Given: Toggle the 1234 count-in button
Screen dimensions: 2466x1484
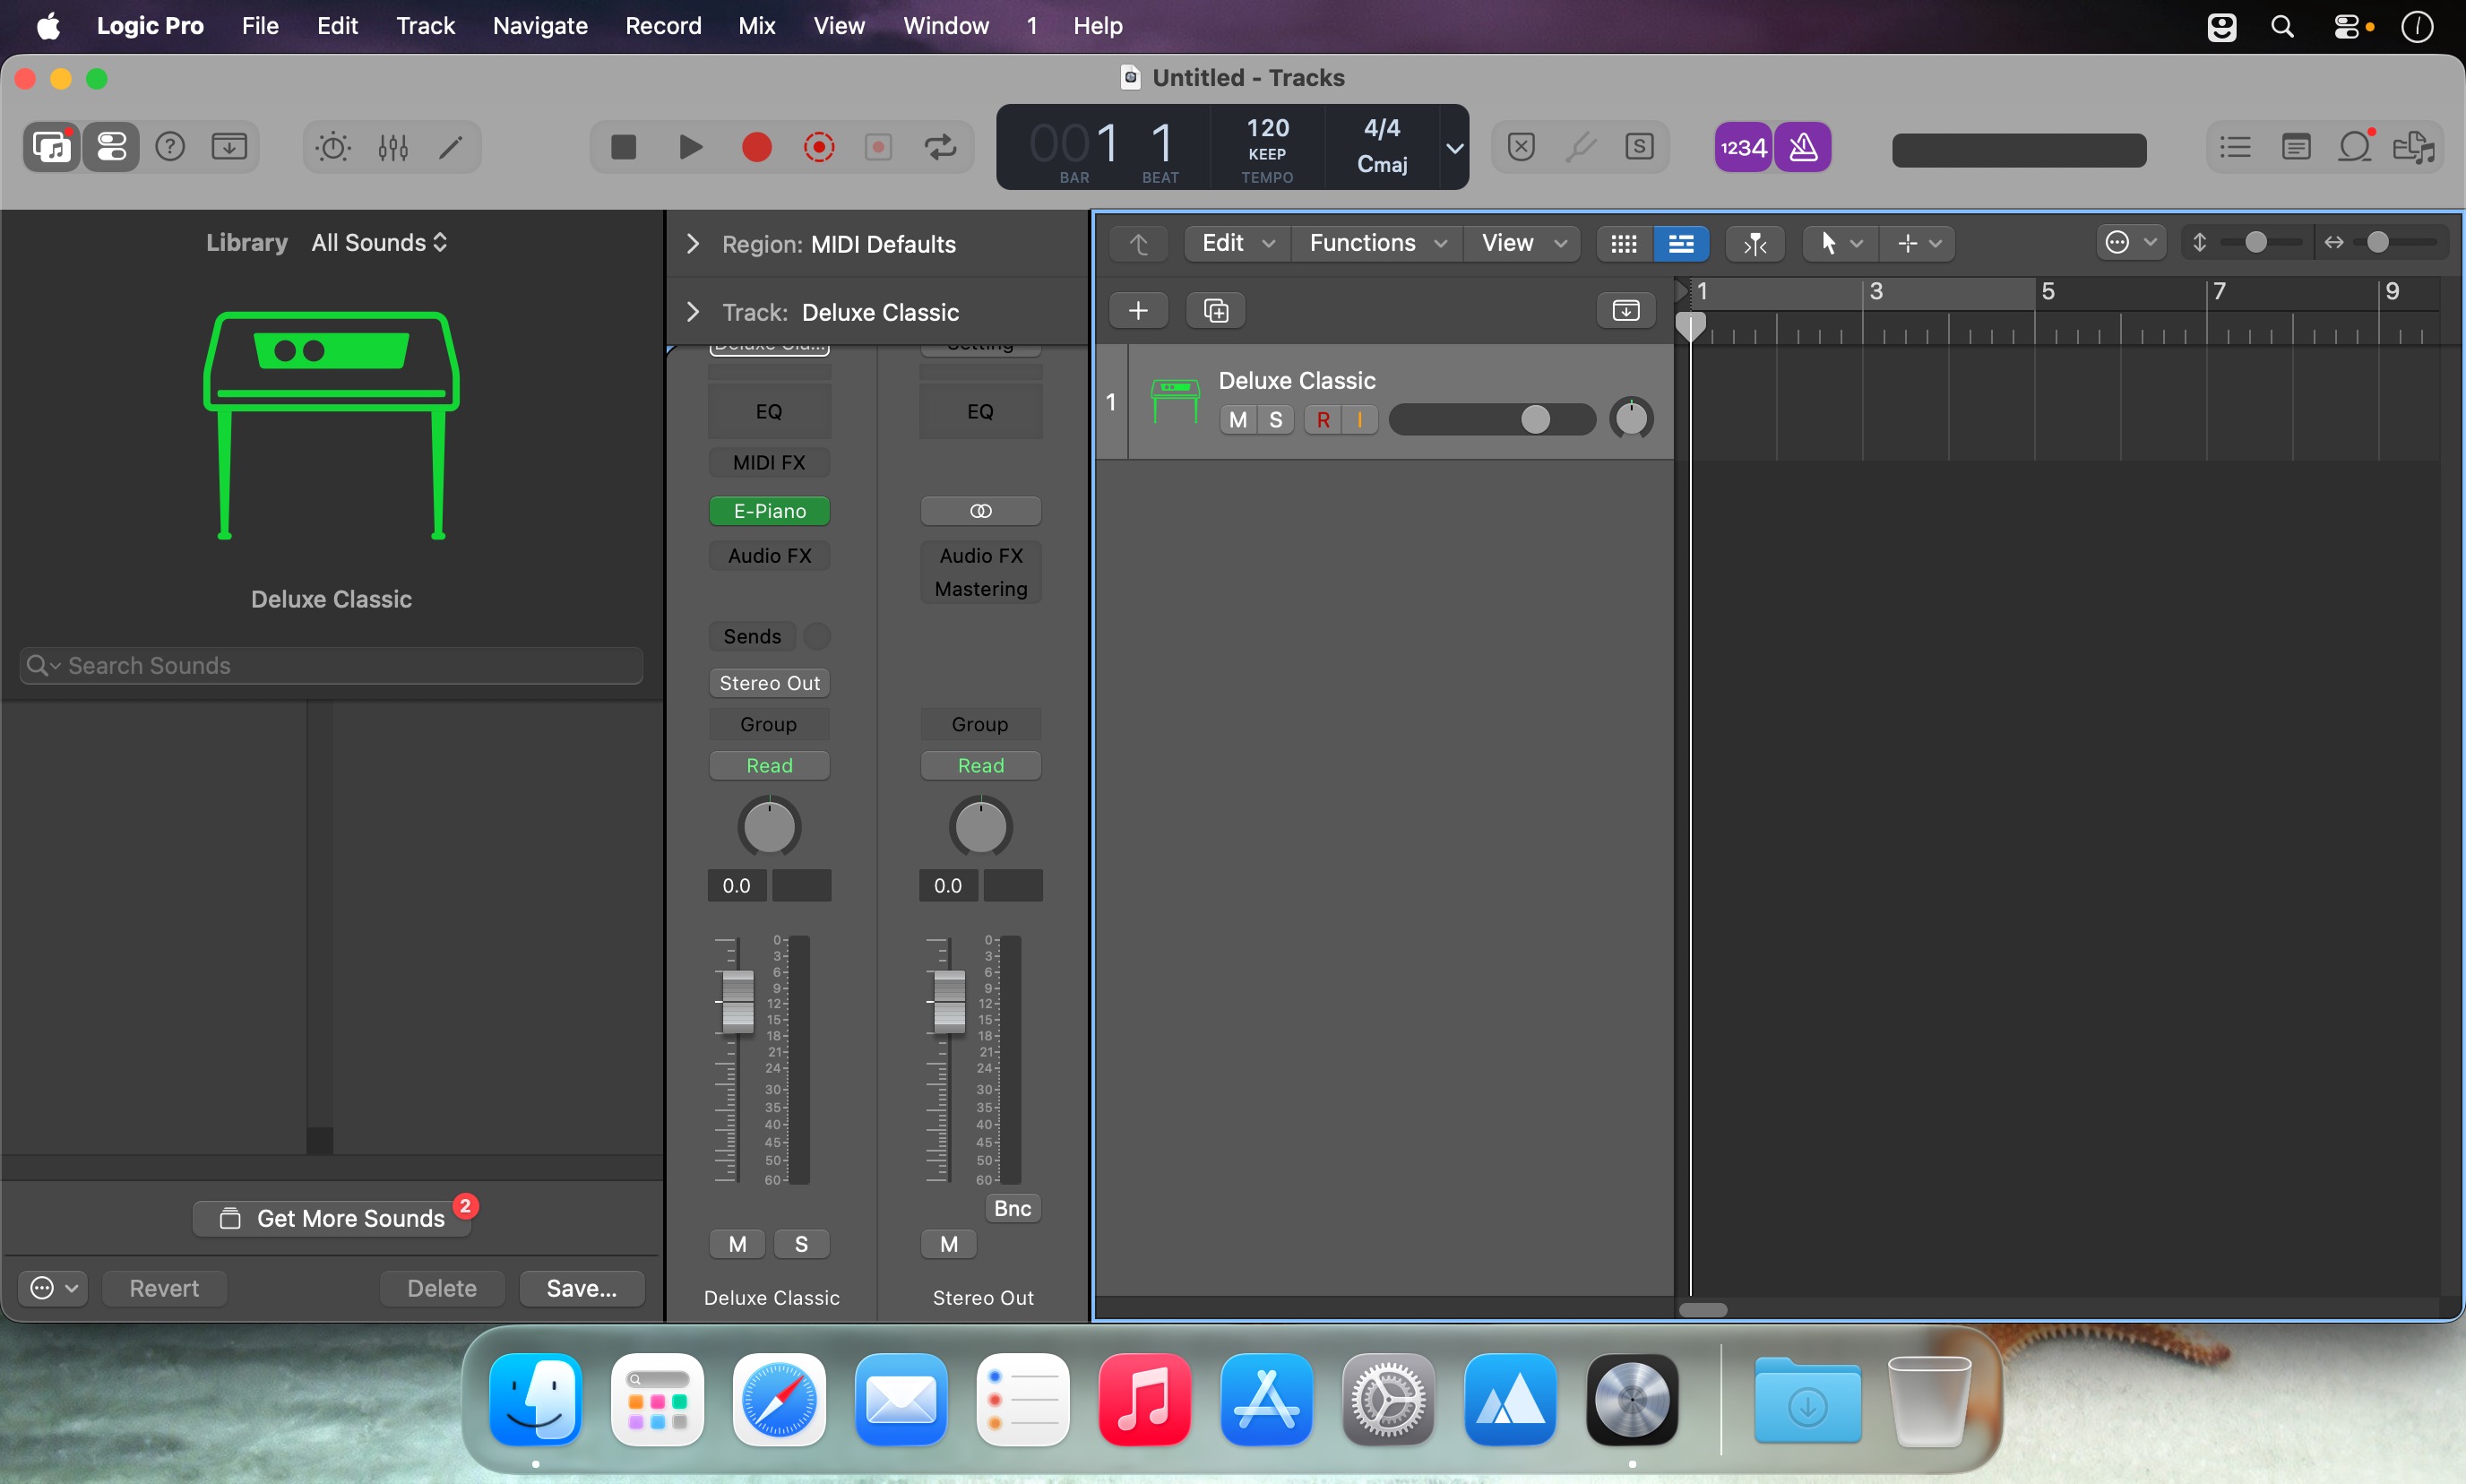Looking at the screenshot, I should pos(1743,148).
